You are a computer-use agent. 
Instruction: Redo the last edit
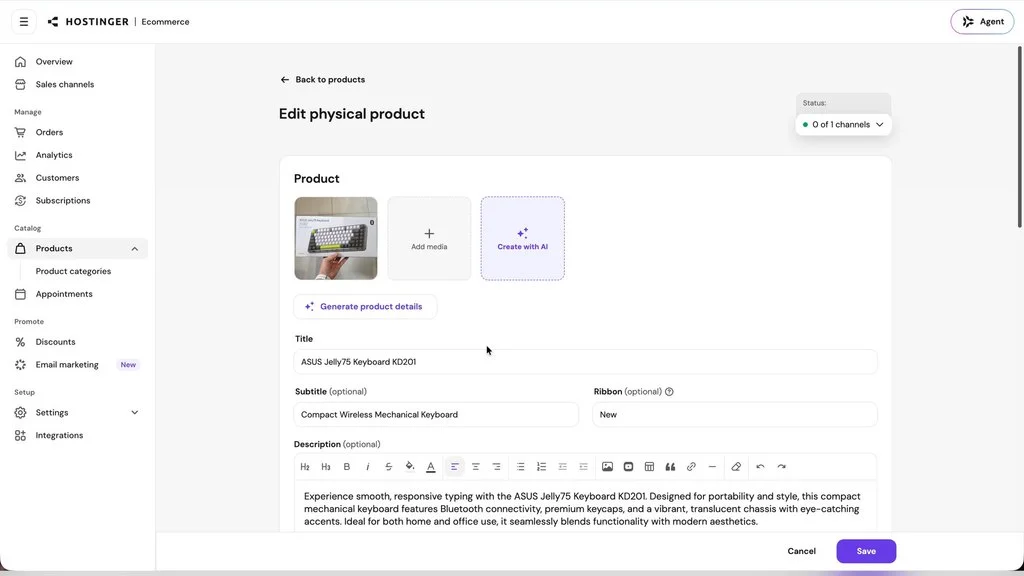[781, 467]
